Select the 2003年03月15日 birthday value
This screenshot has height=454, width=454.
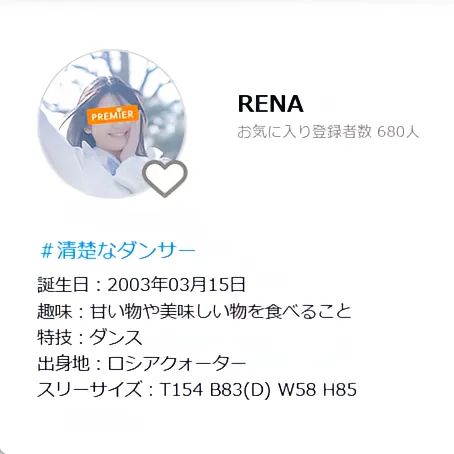(176, 285)
